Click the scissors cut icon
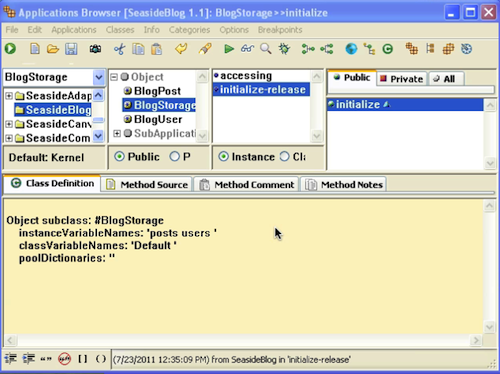This screenshot has height=374, width=500. coord(120,49)
